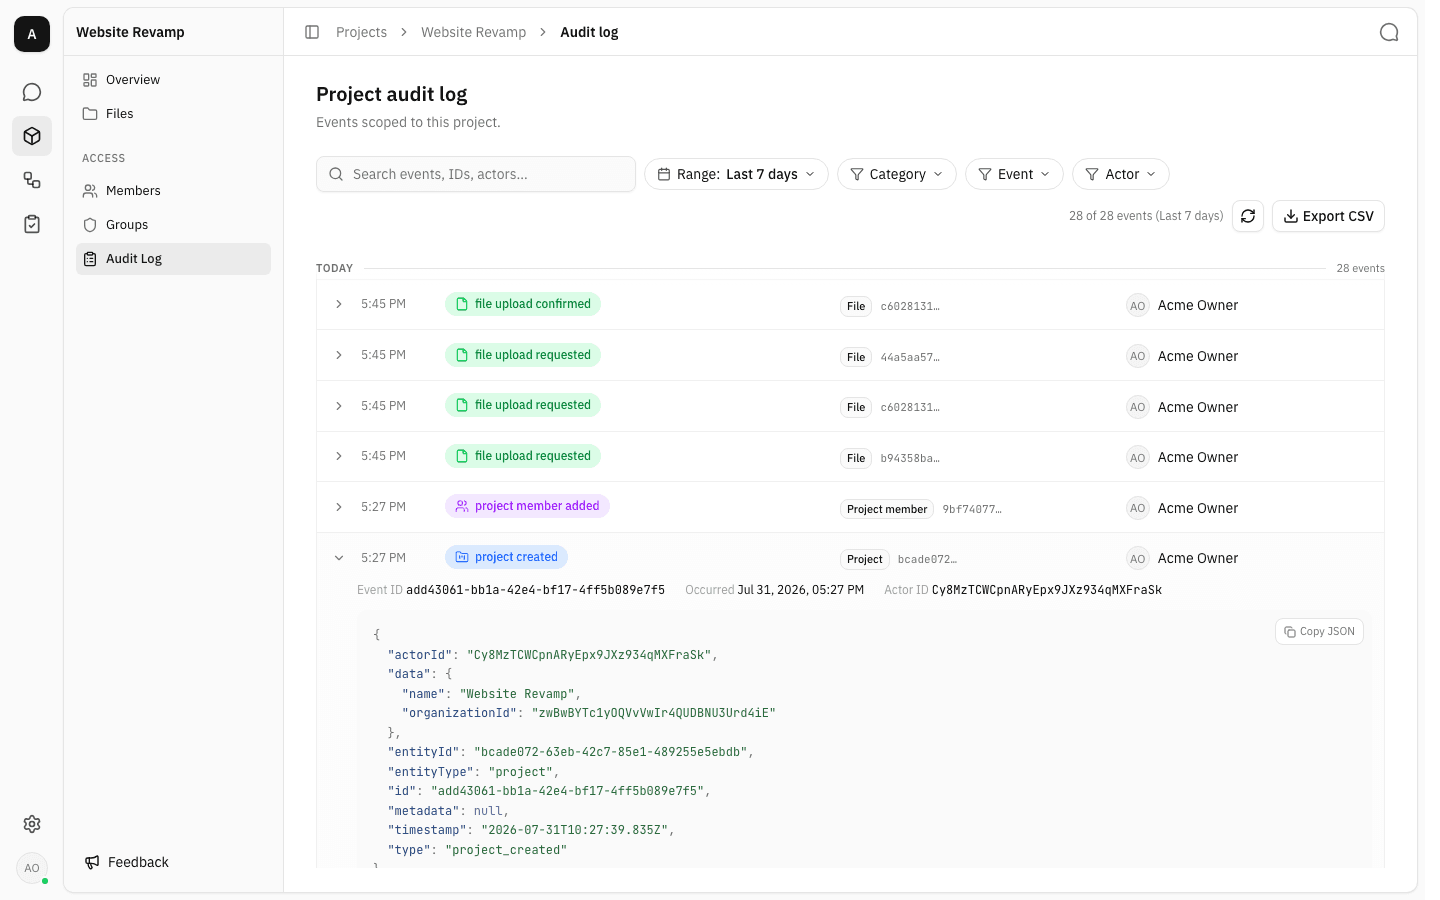Image resolution: width=1440 pixels, height=900 pixels.
Task: Open the Actor filter dropdown
Action: tap(1121, 174)
